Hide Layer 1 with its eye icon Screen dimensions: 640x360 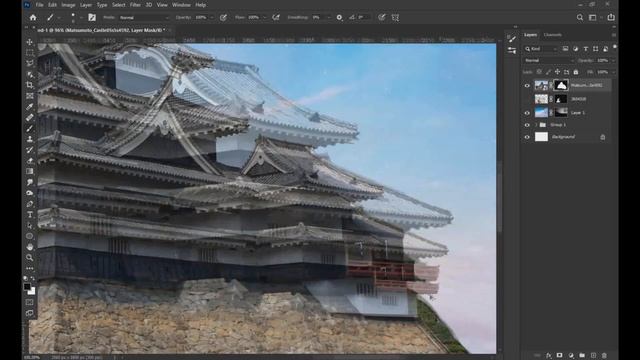coord(527,113)
